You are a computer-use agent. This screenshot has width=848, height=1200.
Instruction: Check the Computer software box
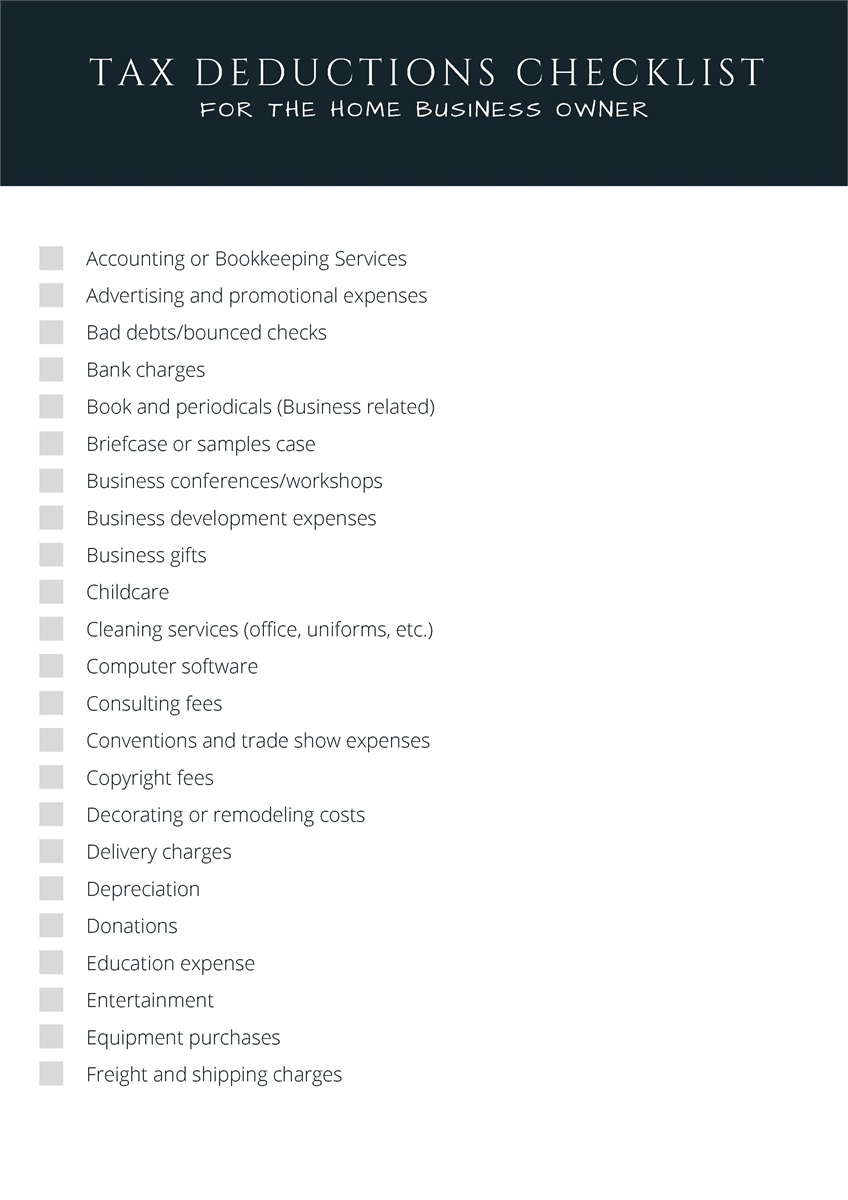pyautogui.click(x=51, y=665)
